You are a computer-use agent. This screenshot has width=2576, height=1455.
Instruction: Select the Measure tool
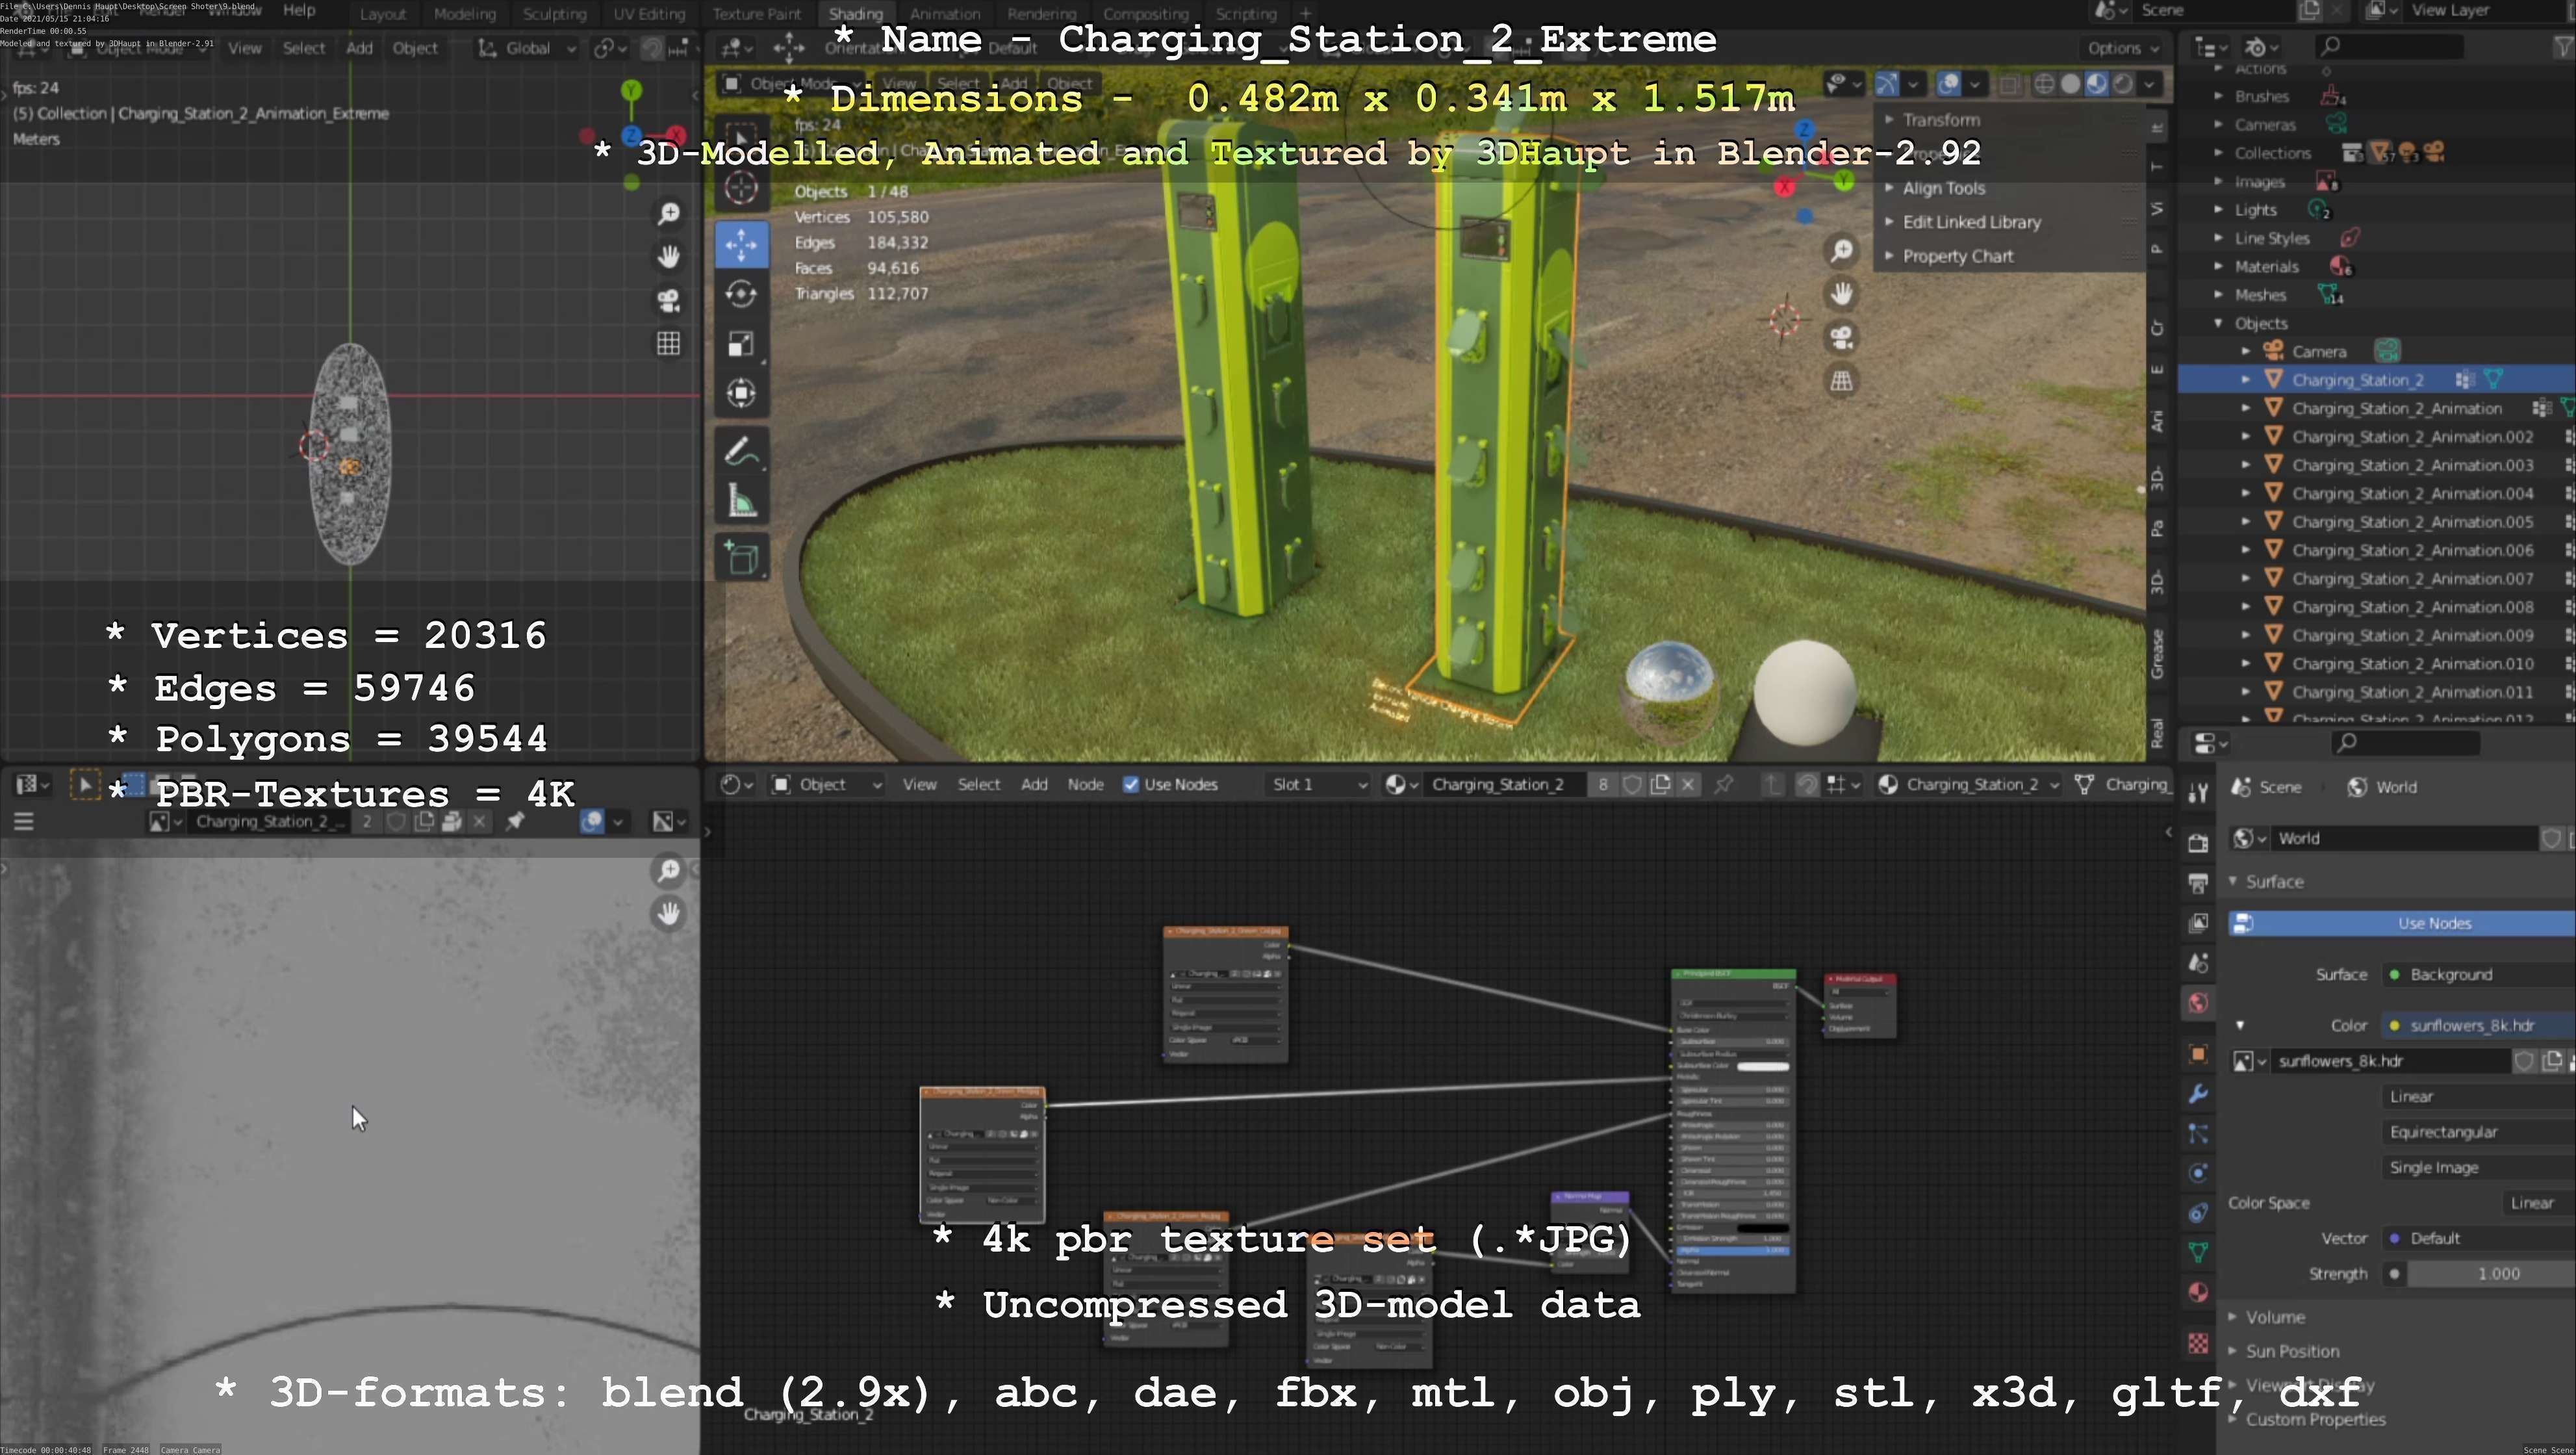coord(742,501)
